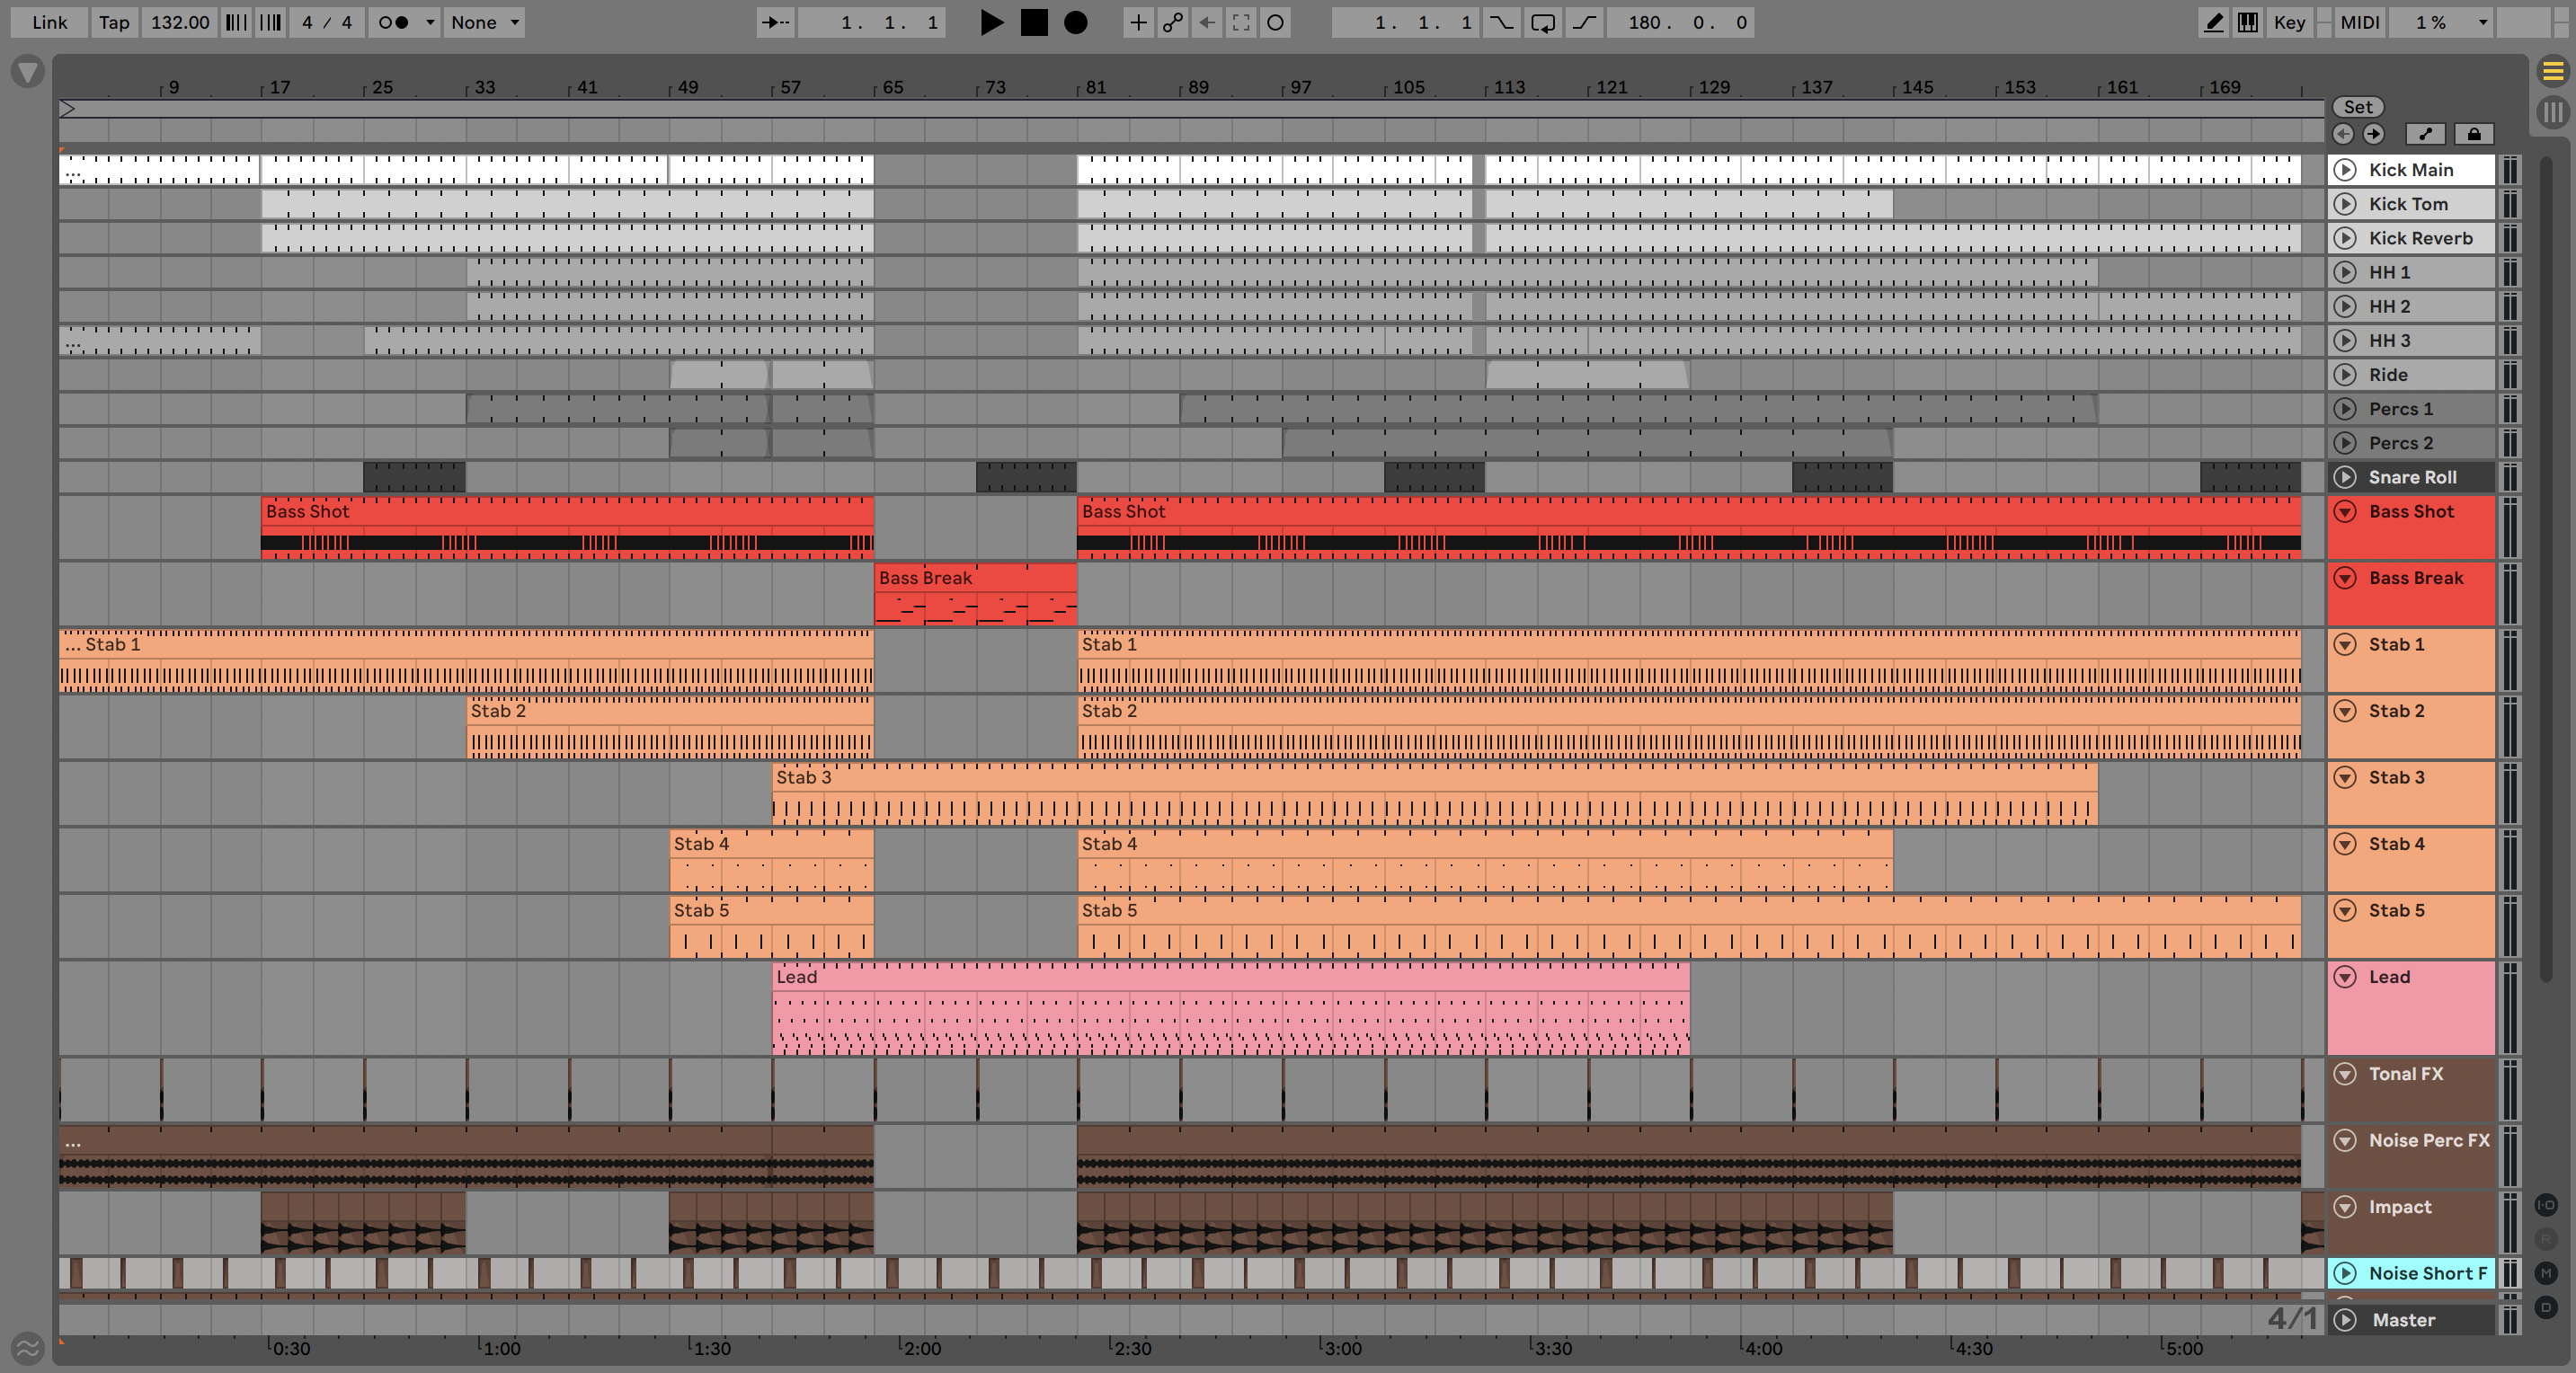This screenshot has height=1373, width=2576.
Task: Enable Draw Mode pencil icon
Action: [2214, 22]
